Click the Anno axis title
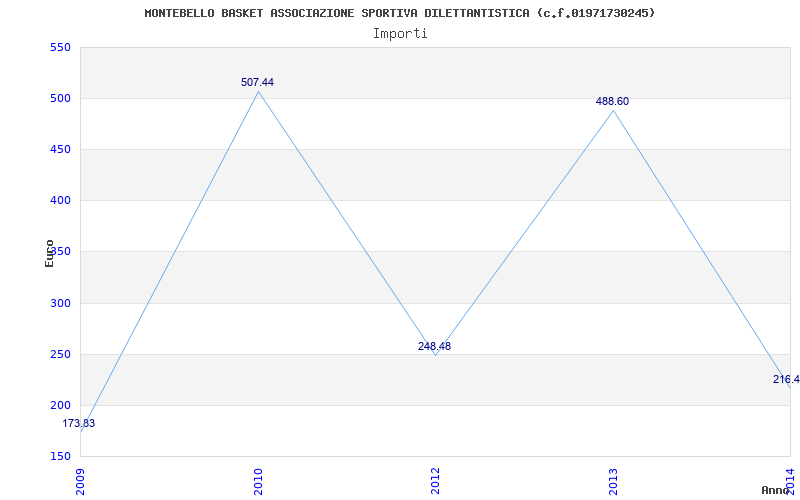The width and height of the screenshot is (800, 500). 776,490
